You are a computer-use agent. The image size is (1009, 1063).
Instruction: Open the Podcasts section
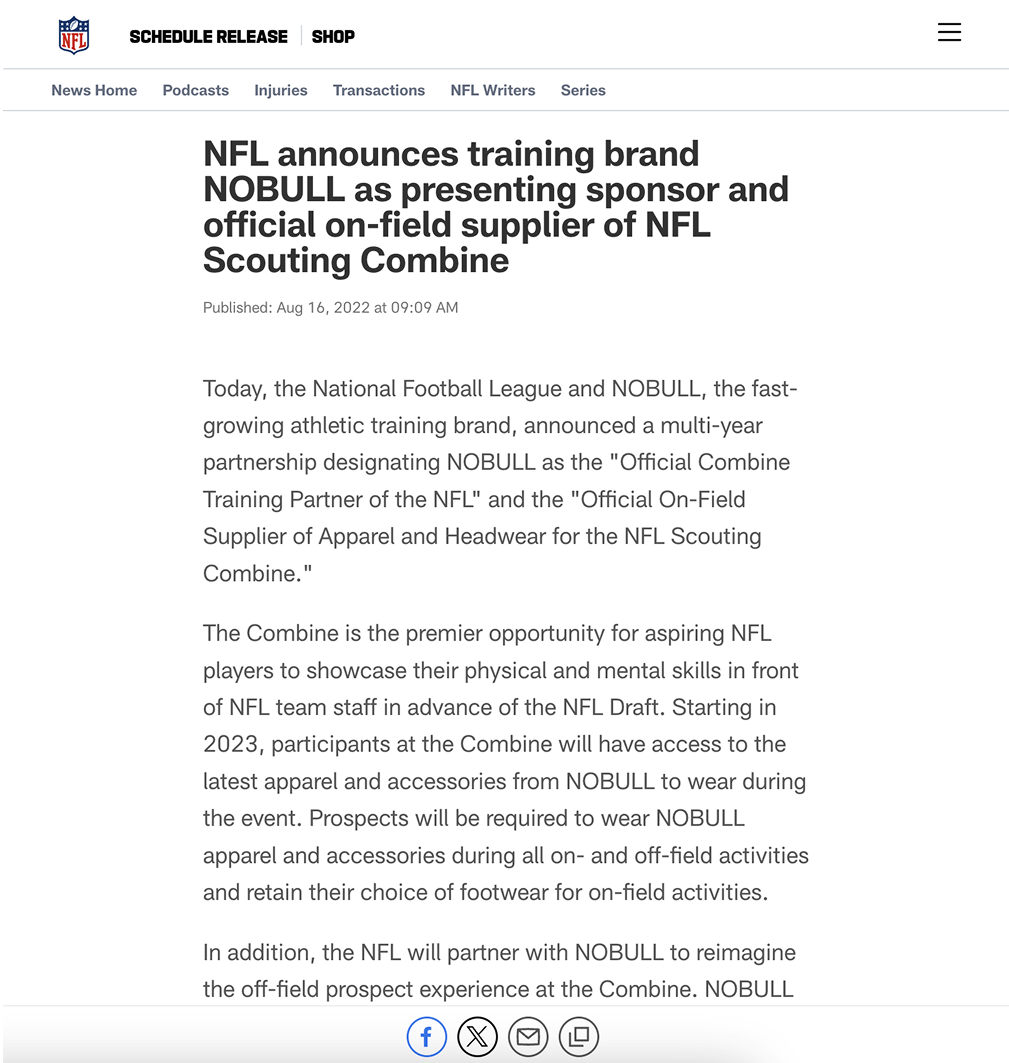196,90
